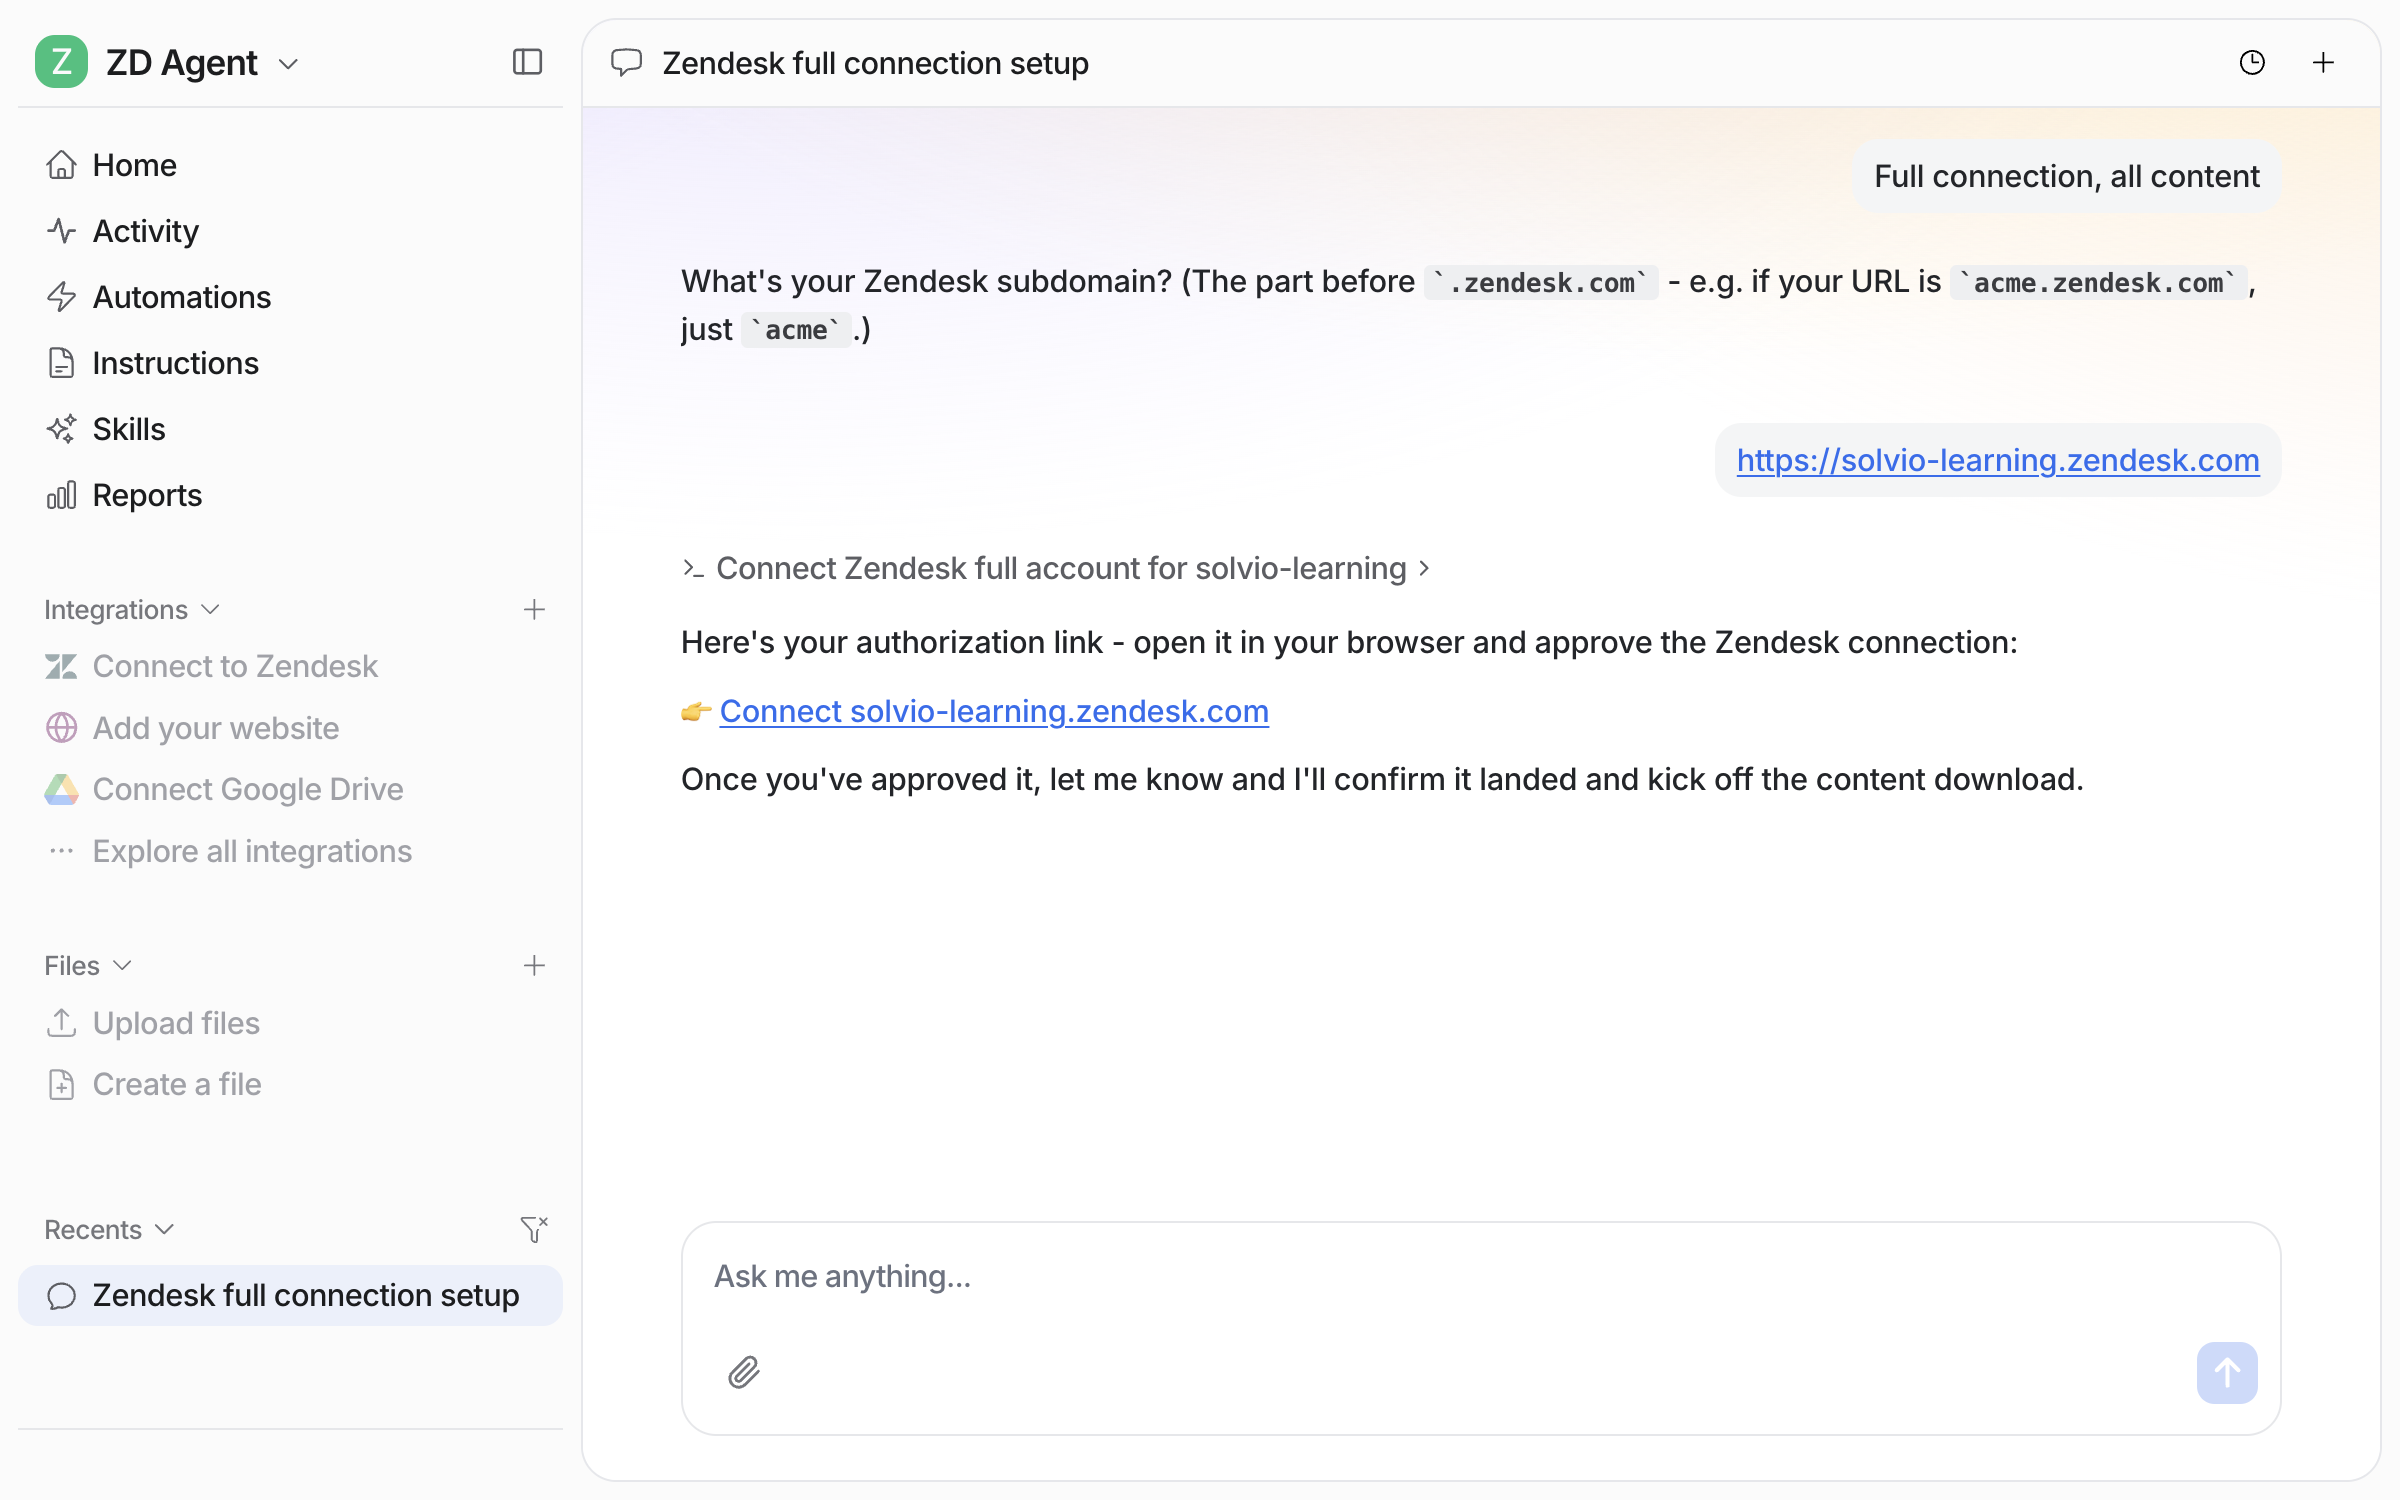Open the Instructions page

(x=151, y=363)
